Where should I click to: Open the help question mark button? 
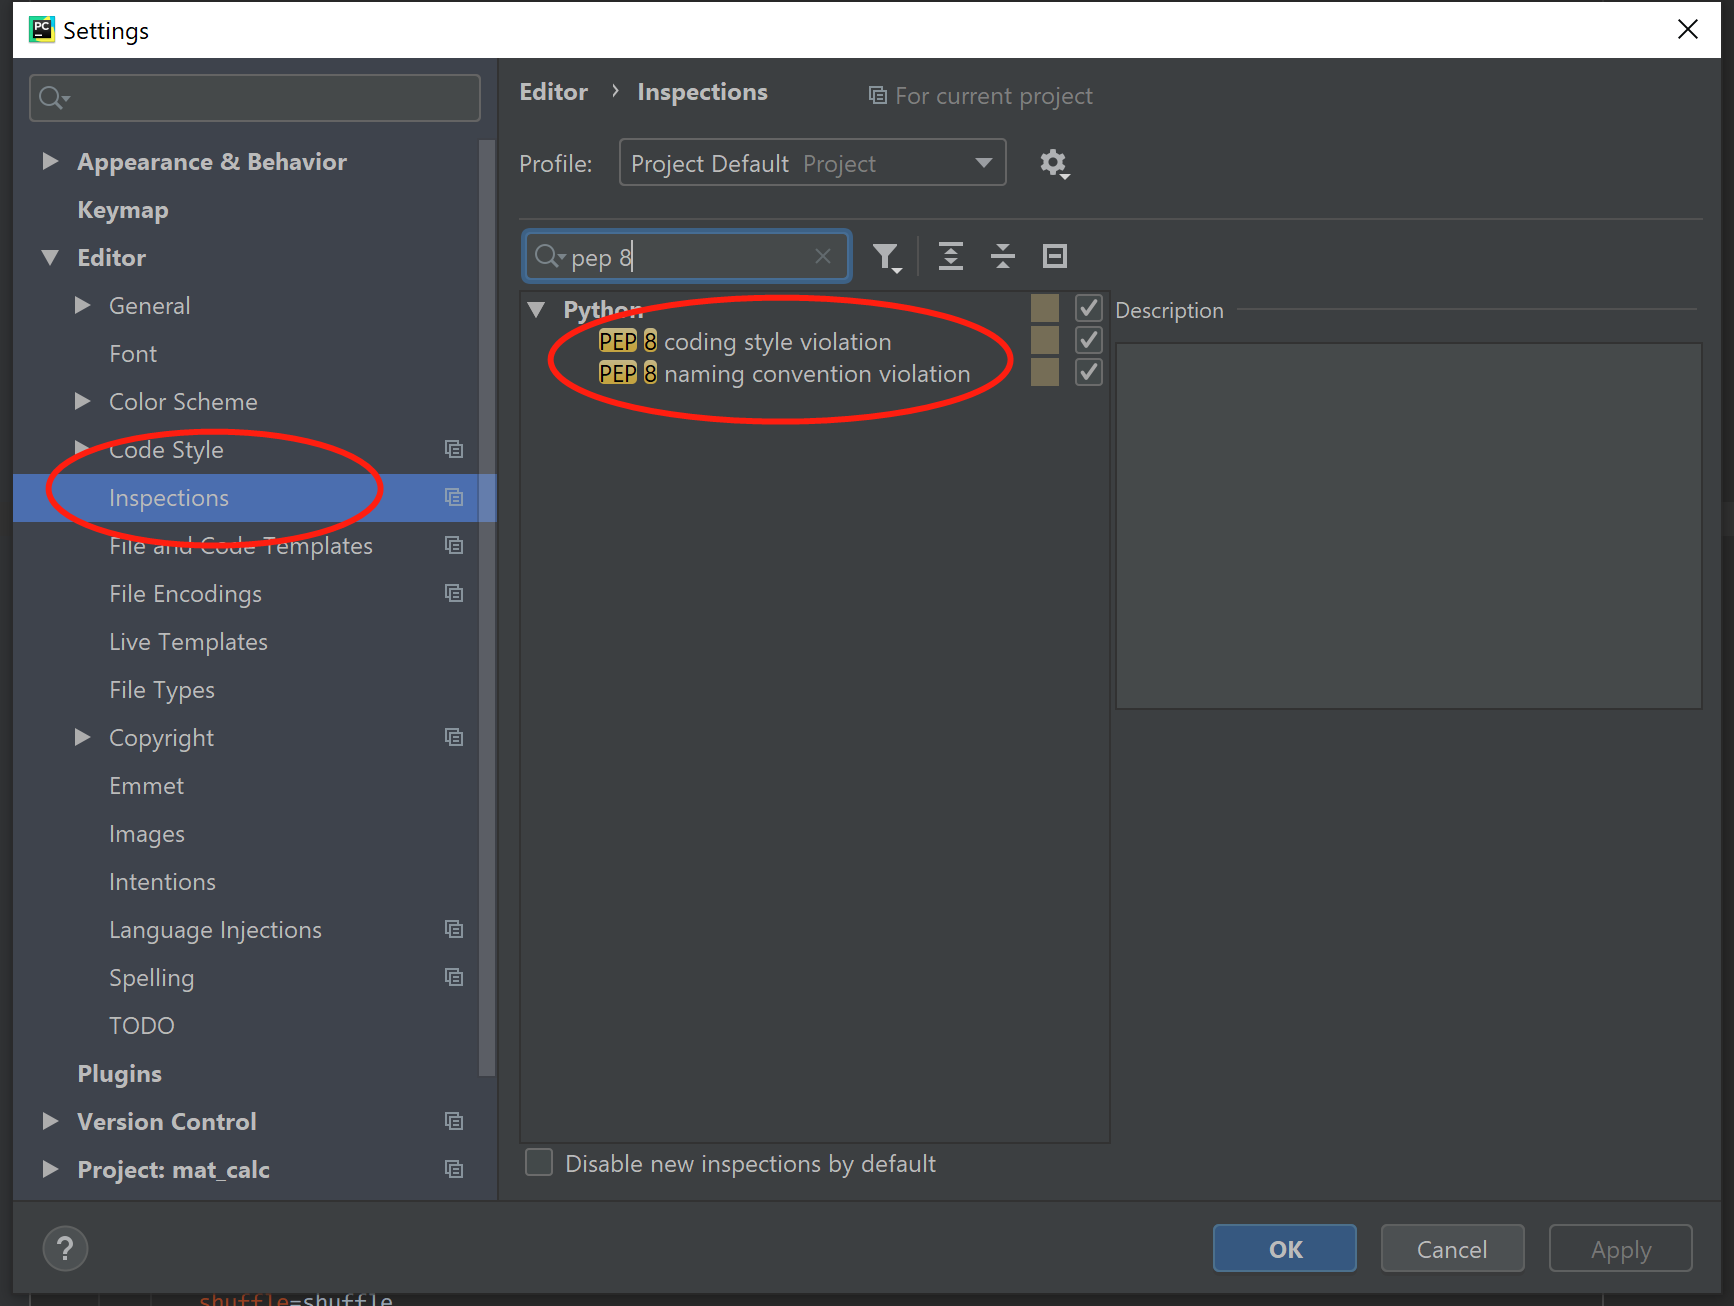(65, 1248)
